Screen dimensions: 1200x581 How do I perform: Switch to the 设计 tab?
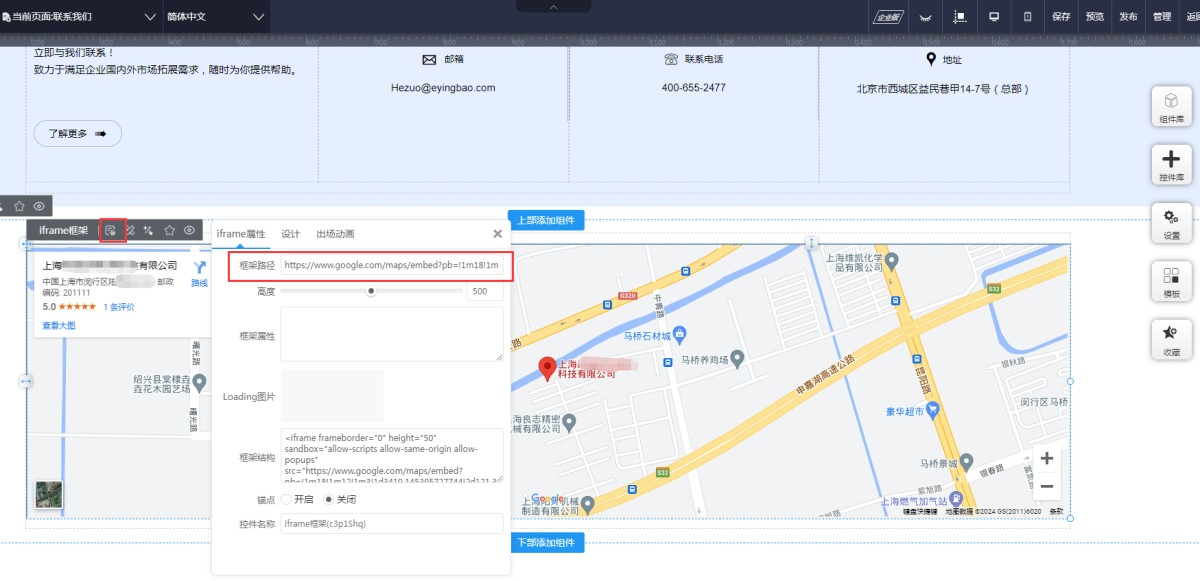pyautogui.click(x=290, y=234)
